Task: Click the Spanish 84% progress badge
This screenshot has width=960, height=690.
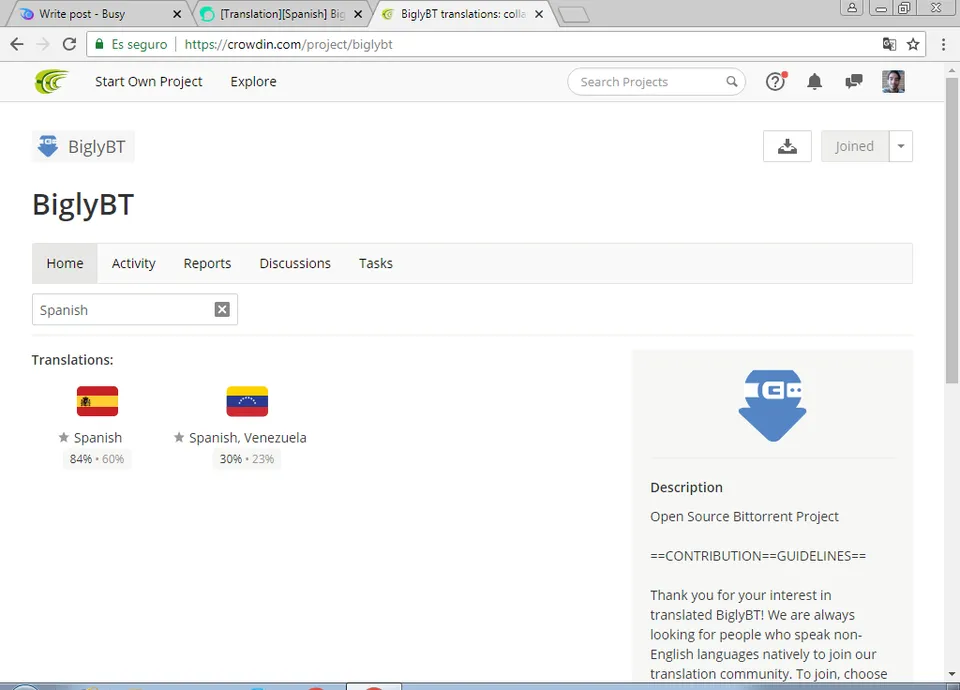Action: coord(97,459)
